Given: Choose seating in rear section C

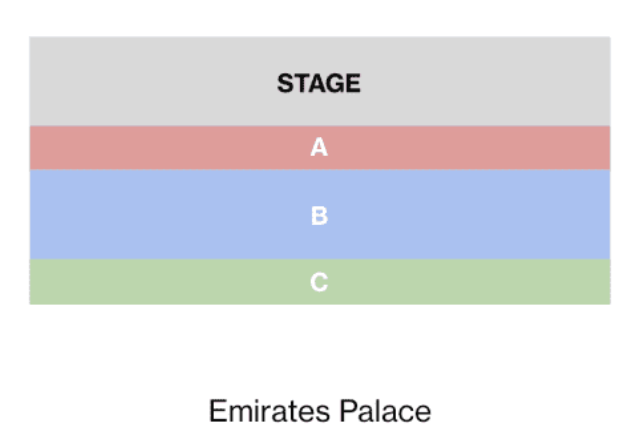Looking at the screenshot, I should 450,283.
